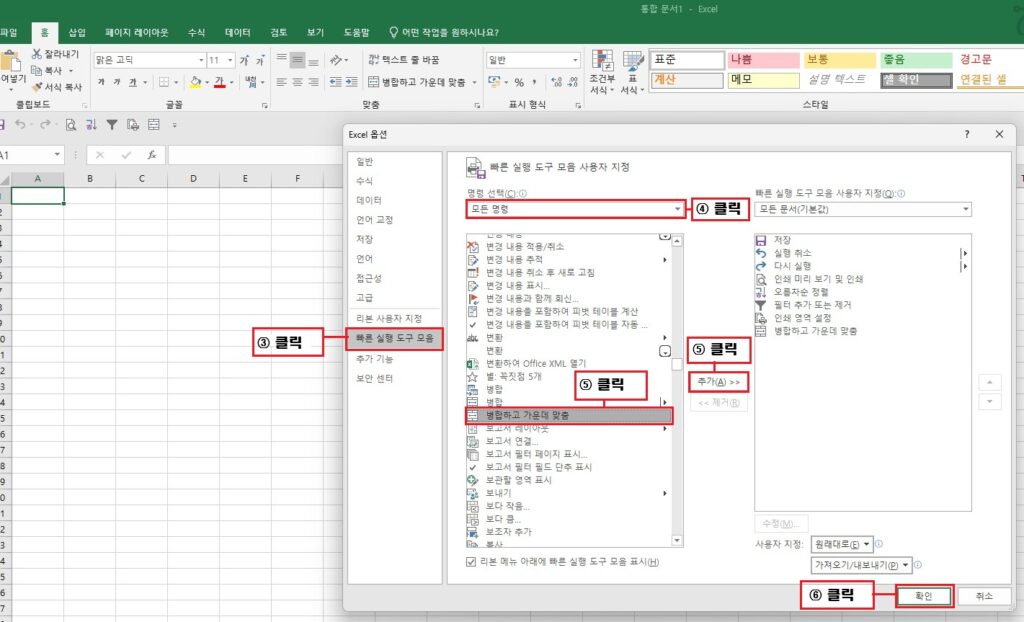Apply the 좋음 green cell style

click(916, 60)
